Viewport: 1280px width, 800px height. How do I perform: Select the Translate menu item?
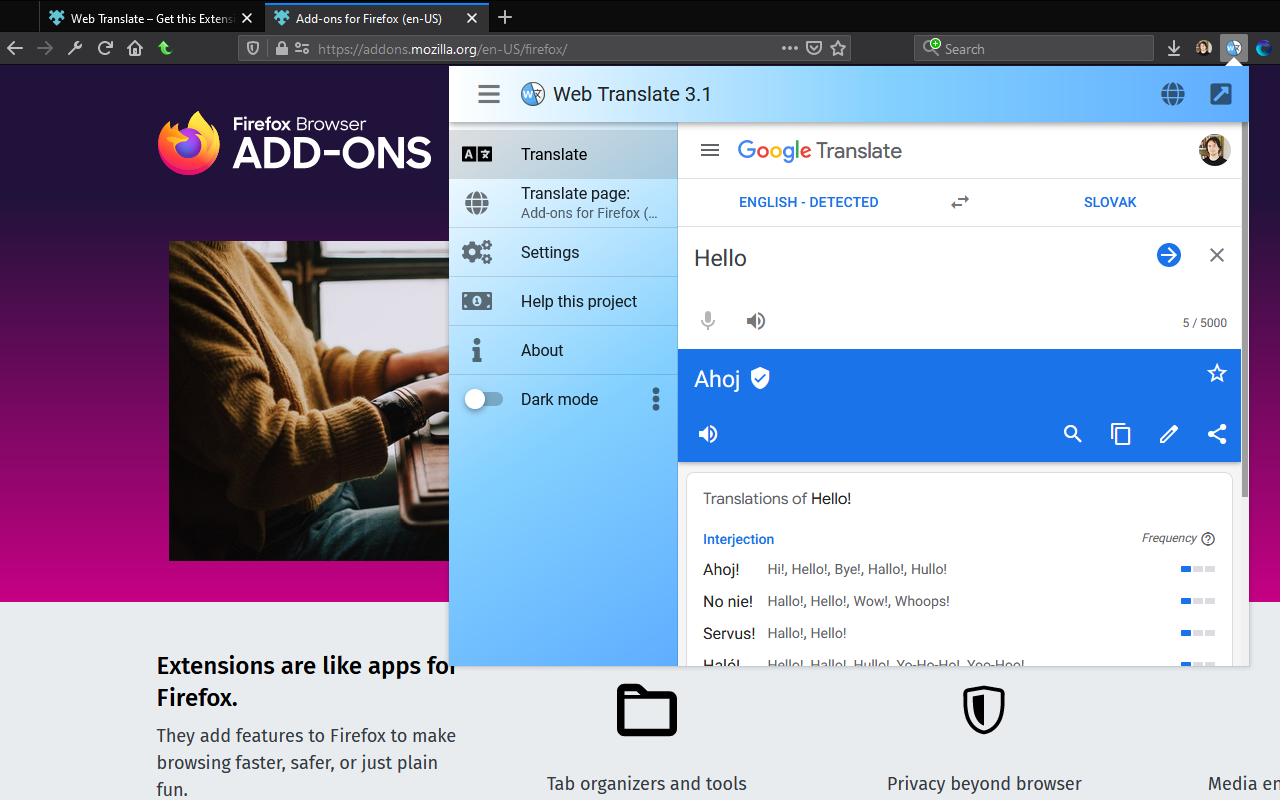coord(563,154)
